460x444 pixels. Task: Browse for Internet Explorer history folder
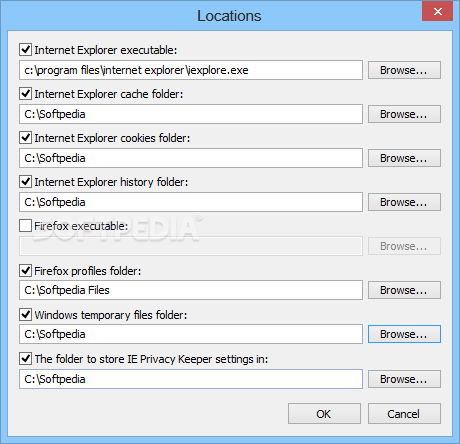pos(404,202)
